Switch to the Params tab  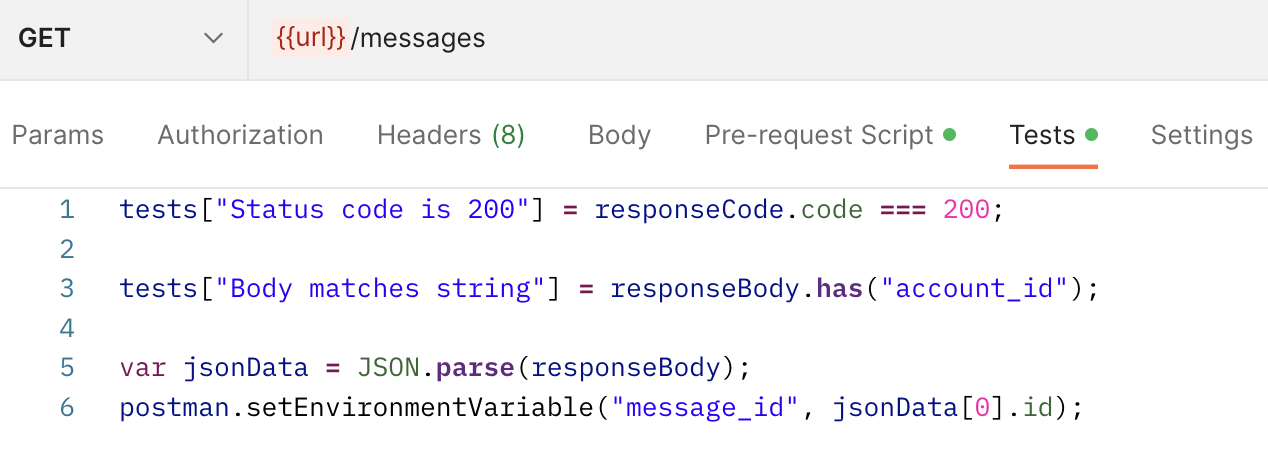[58, 135]
